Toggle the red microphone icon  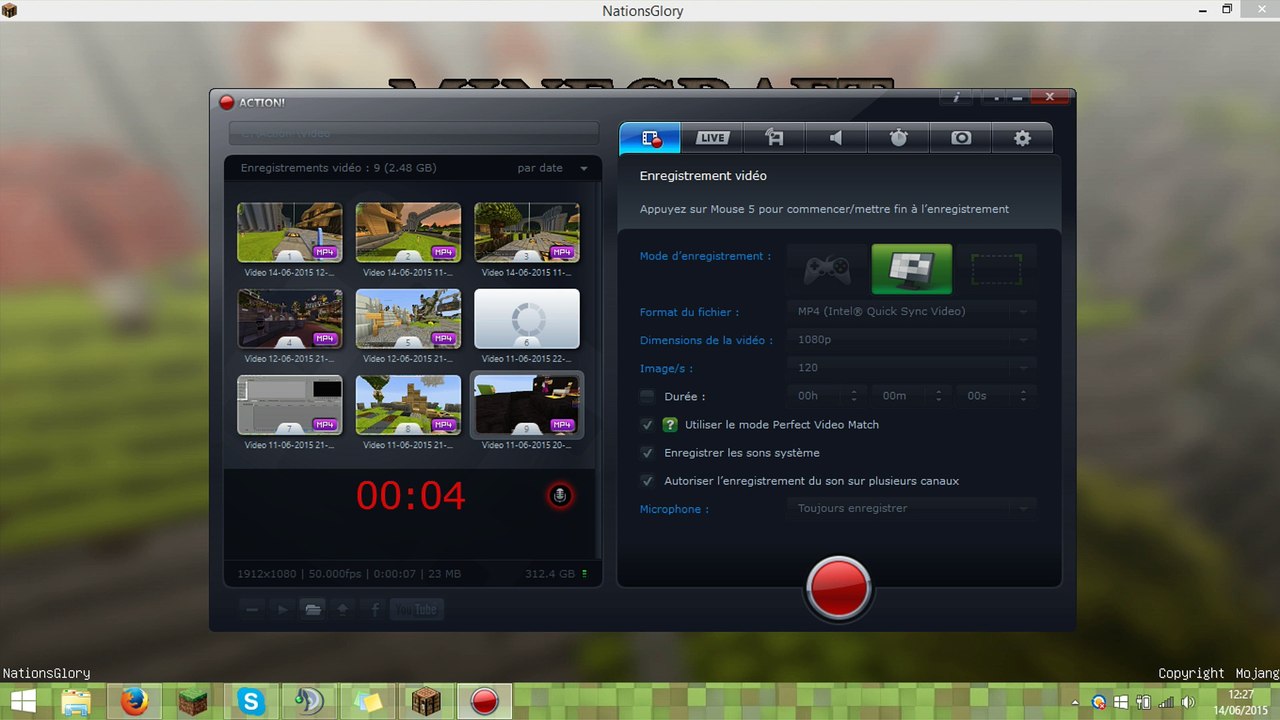point(560,495)
